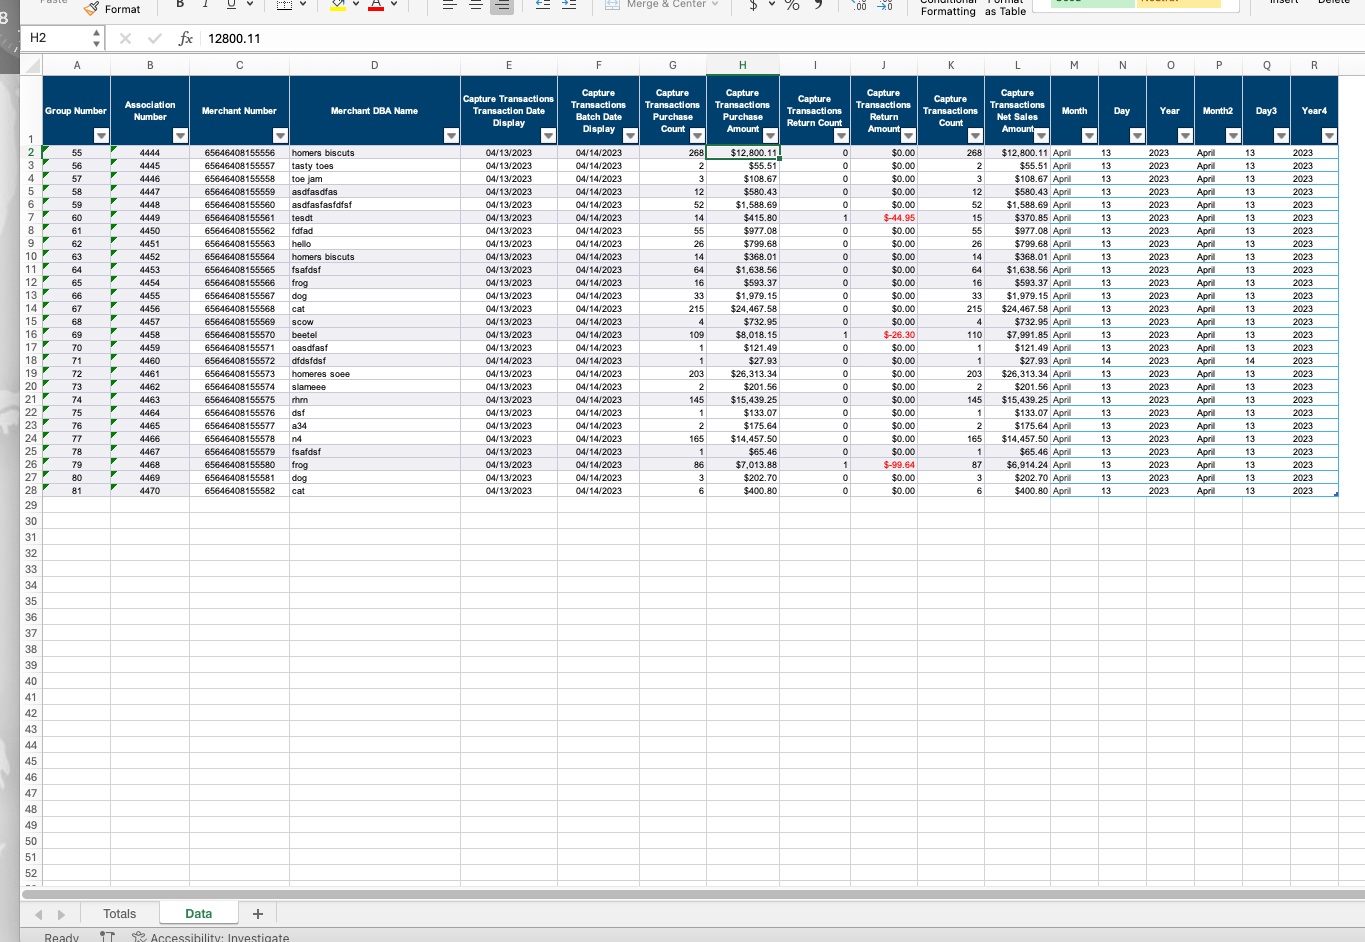Viewport: 1365px width, 942px height.
Task: Toggle underline formatting
Action: click(x=231, y=4)
